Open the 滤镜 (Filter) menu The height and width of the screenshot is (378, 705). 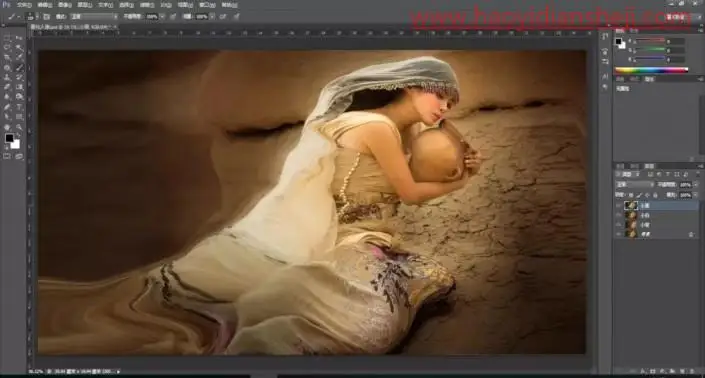tap(147, 5)
